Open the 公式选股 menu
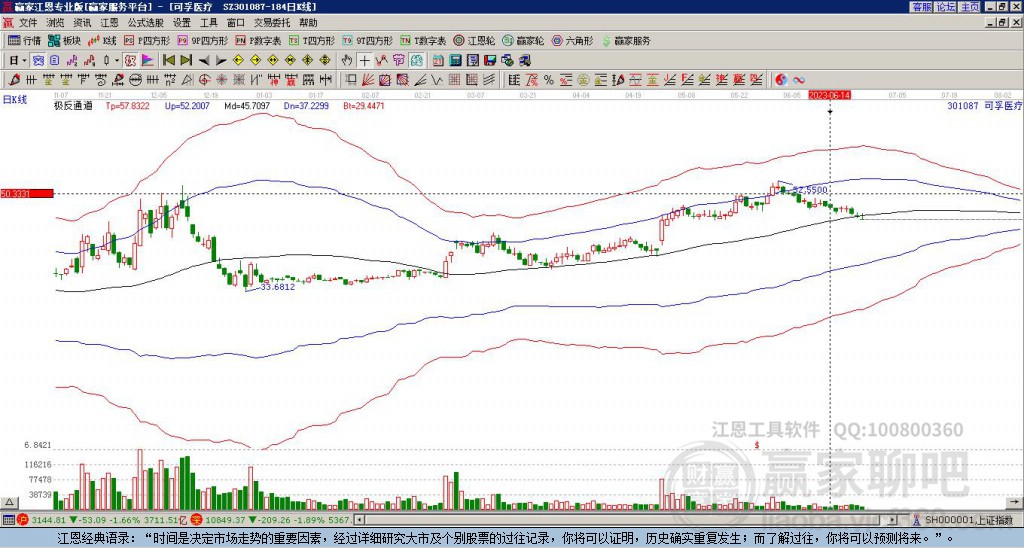1024x548 pixels. pos(146,23)
